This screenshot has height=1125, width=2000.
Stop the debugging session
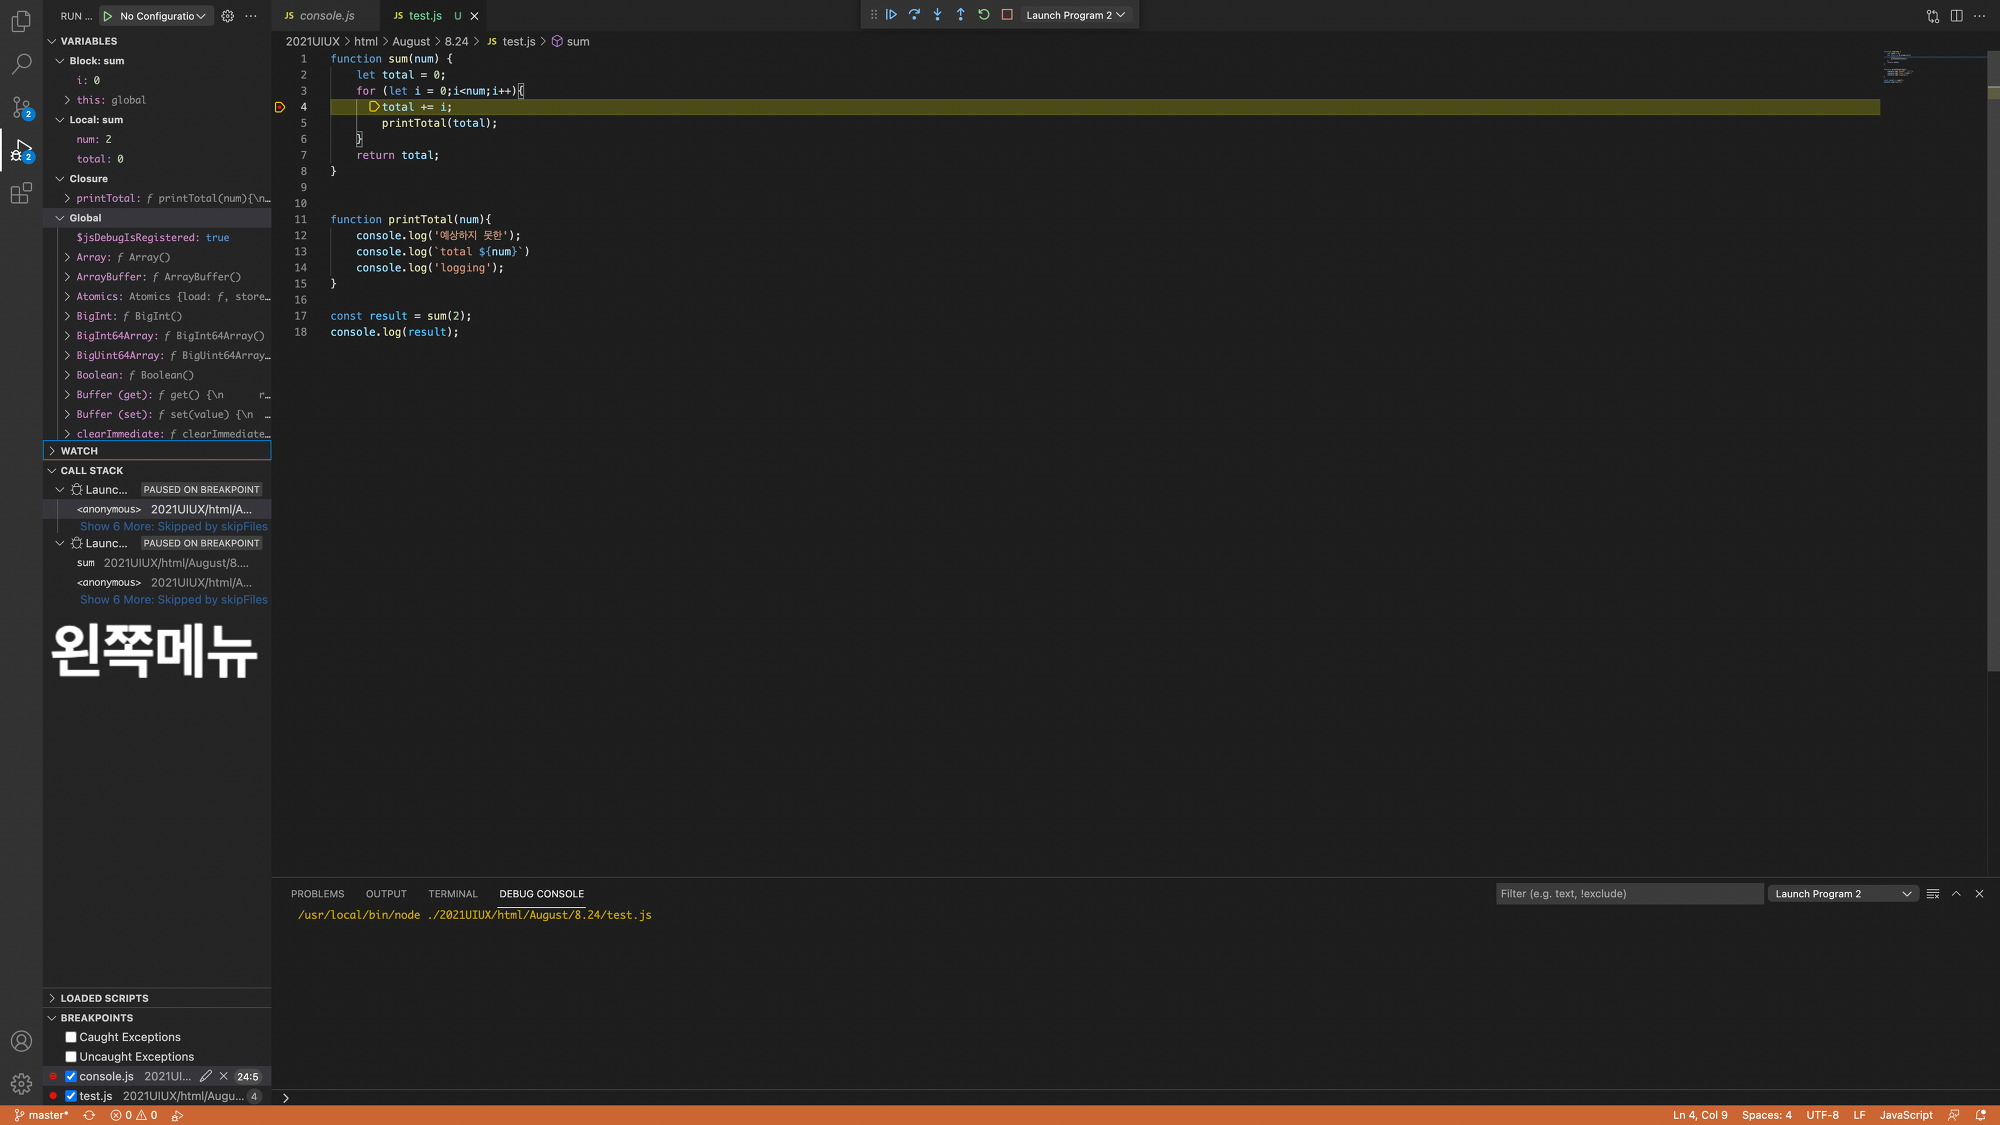[1007, 15]
